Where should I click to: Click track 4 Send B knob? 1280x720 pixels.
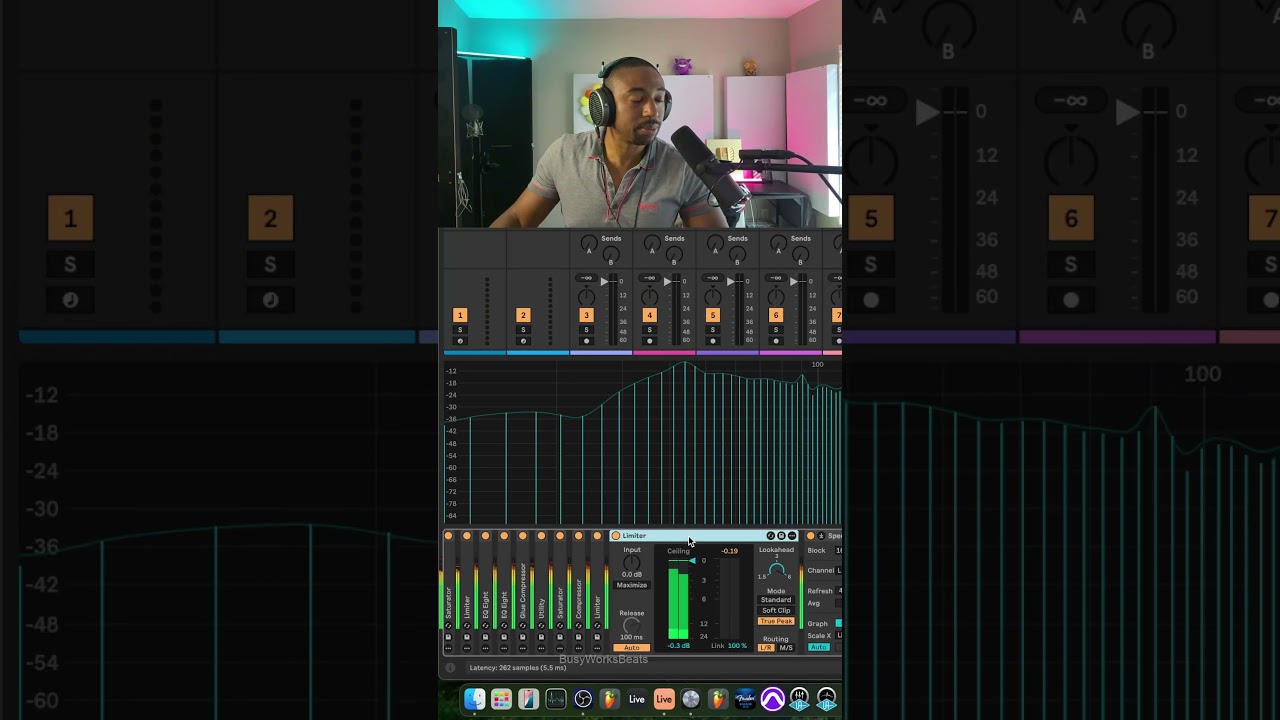(x=674, y=256)
